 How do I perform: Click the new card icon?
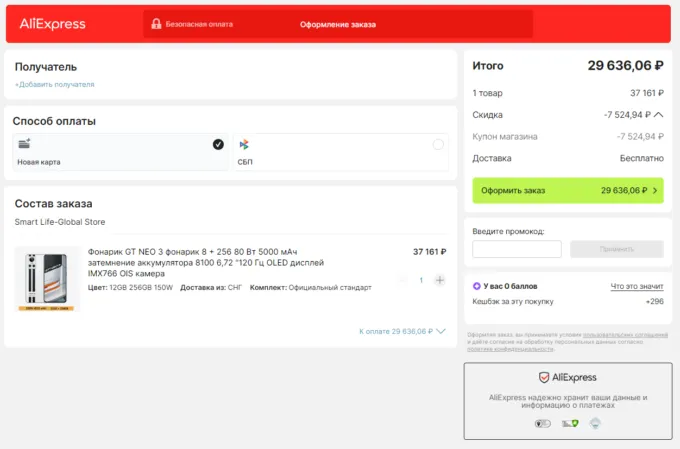pos(24,144)
